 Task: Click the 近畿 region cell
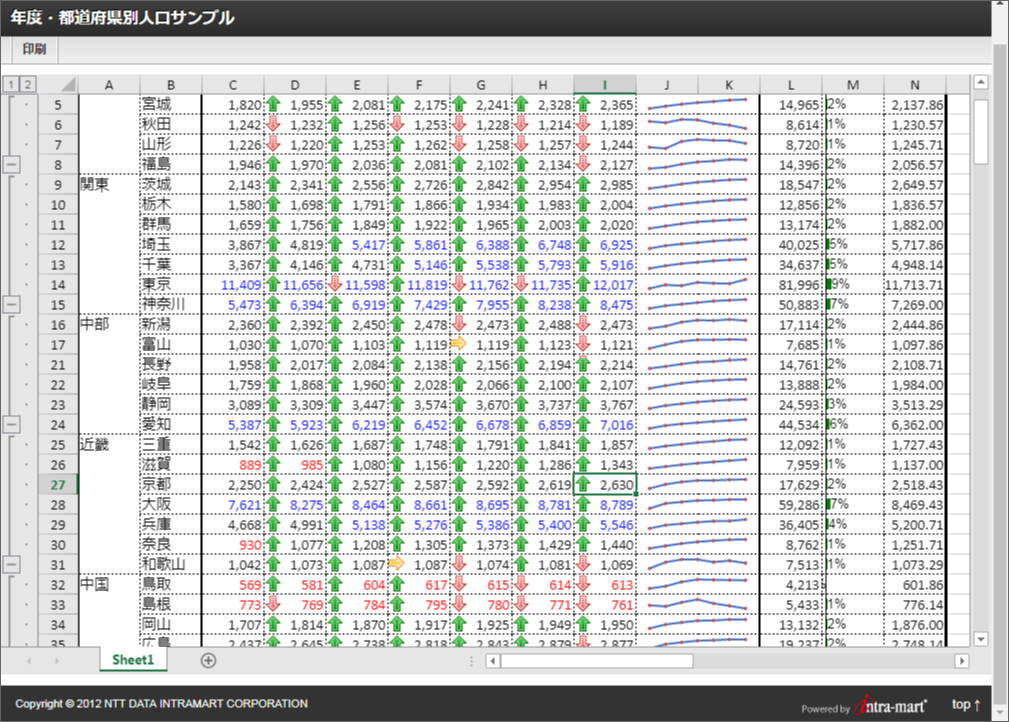109,445
